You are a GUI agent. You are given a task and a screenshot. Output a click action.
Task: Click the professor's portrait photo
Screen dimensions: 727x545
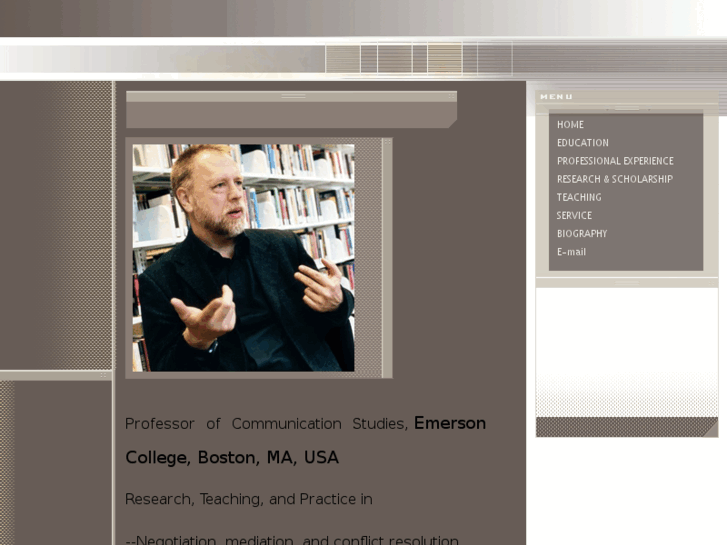coord(243,257)
